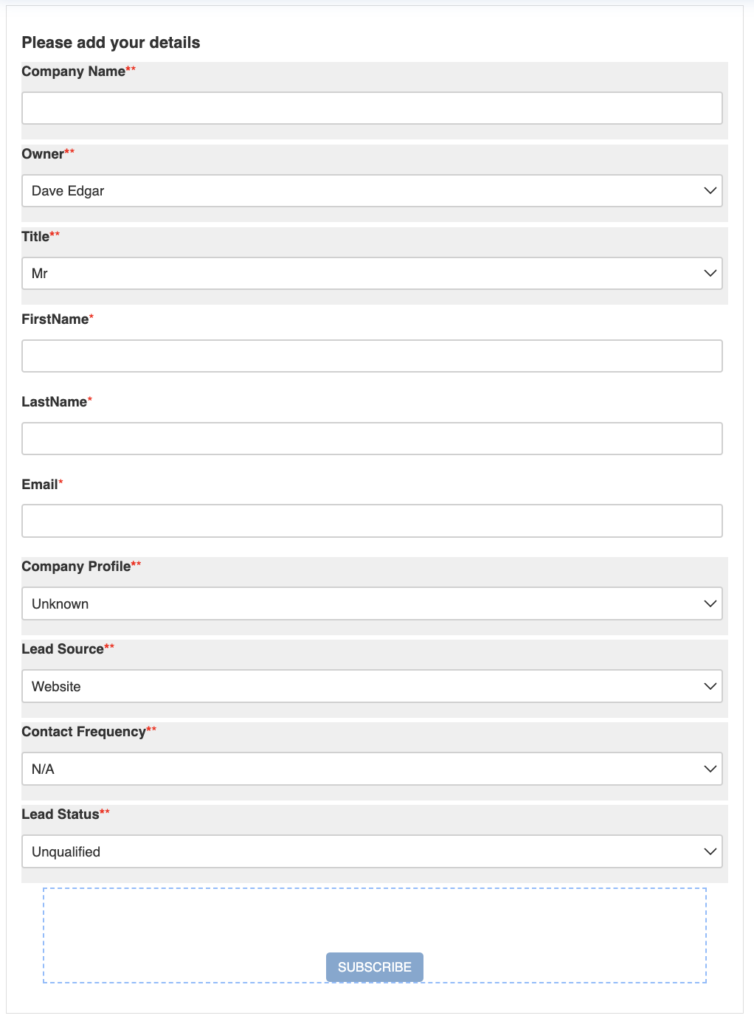The height and width of the screenshot is (1024, 754).
Task: Click the Lead Source dropdown chevron
Action: pyautogui.click(x=711, y=686)
